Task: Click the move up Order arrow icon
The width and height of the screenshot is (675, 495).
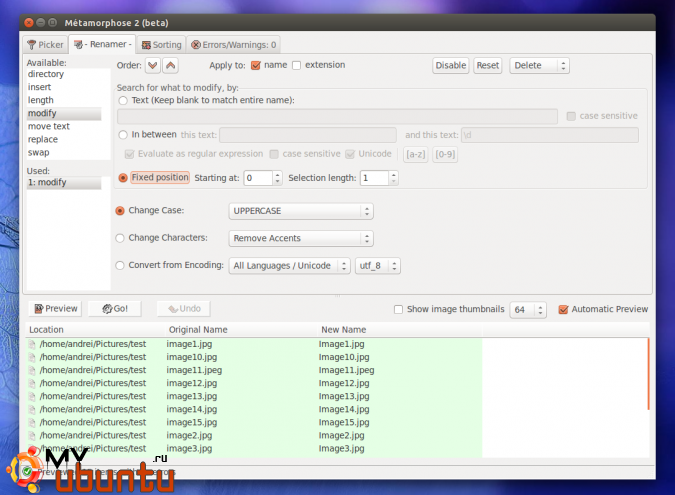Action: tap(170, 65)
